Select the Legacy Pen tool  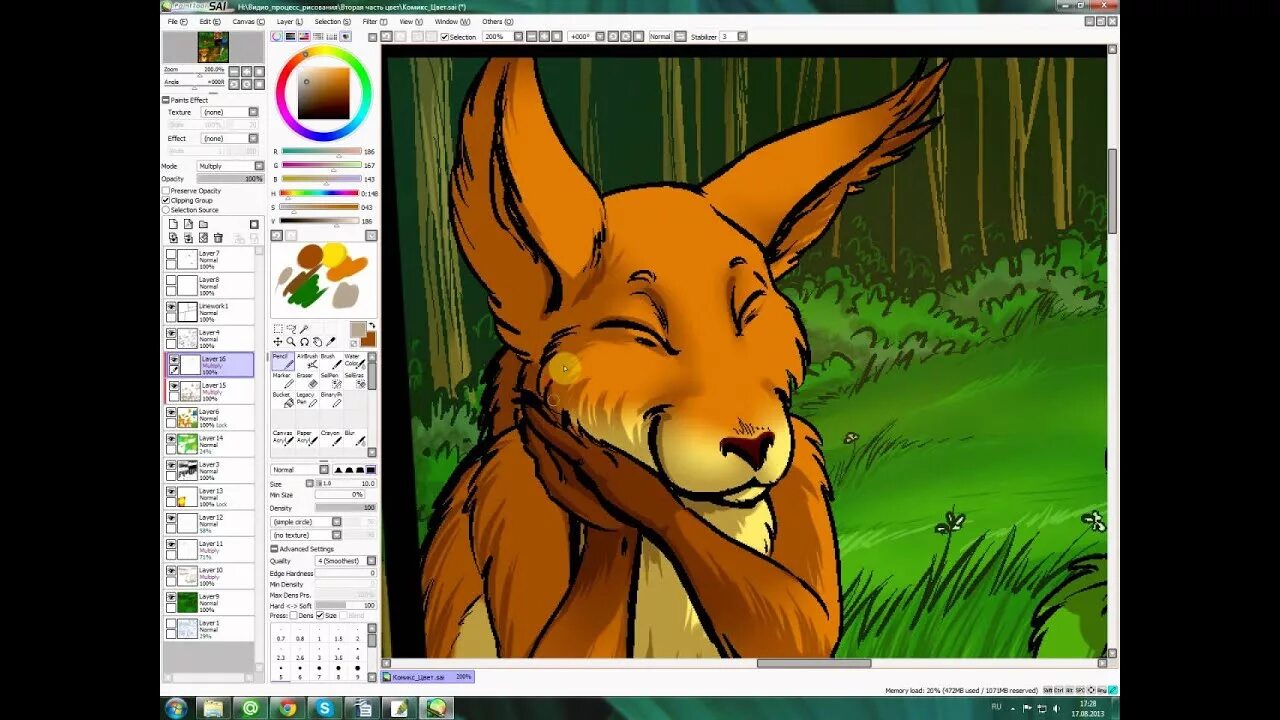point(306,399)
